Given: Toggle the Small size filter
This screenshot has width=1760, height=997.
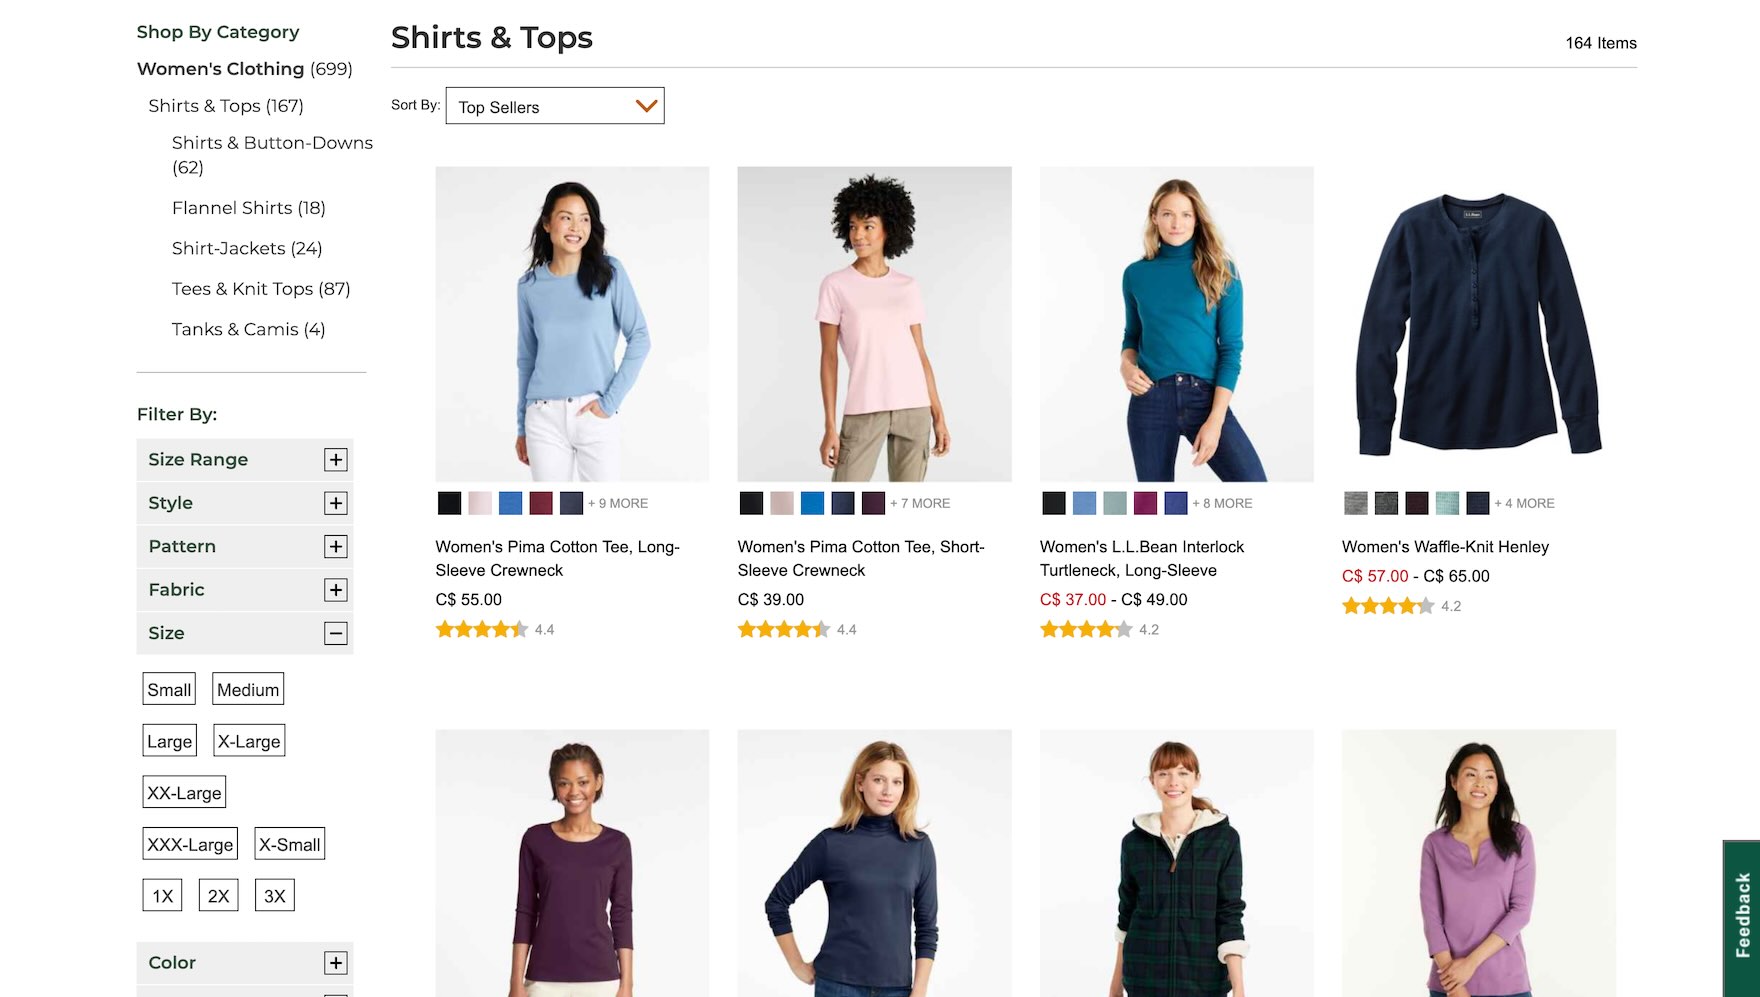Looking at the screenshot, I should click(x=169, y=690).
